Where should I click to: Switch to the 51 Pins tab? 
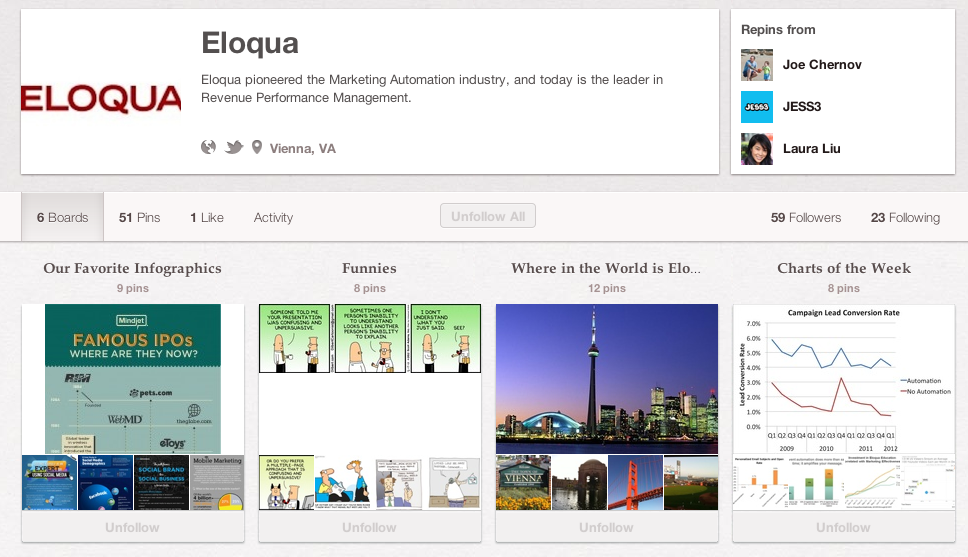[140, 217]
